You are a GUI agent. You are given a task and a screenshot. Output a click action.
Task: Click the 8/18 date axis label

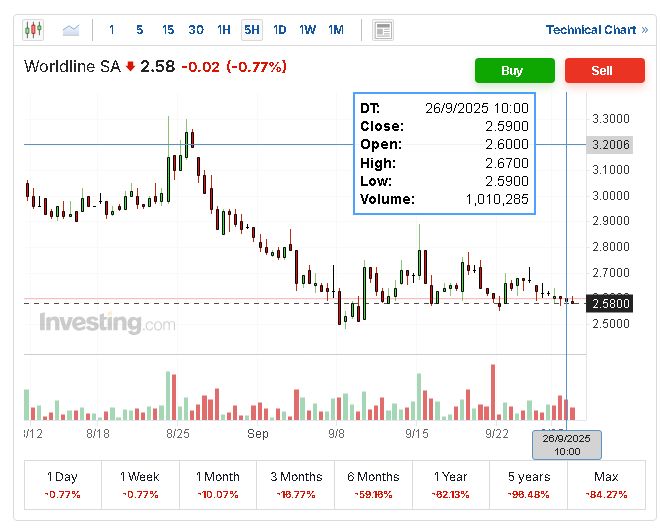98,433
